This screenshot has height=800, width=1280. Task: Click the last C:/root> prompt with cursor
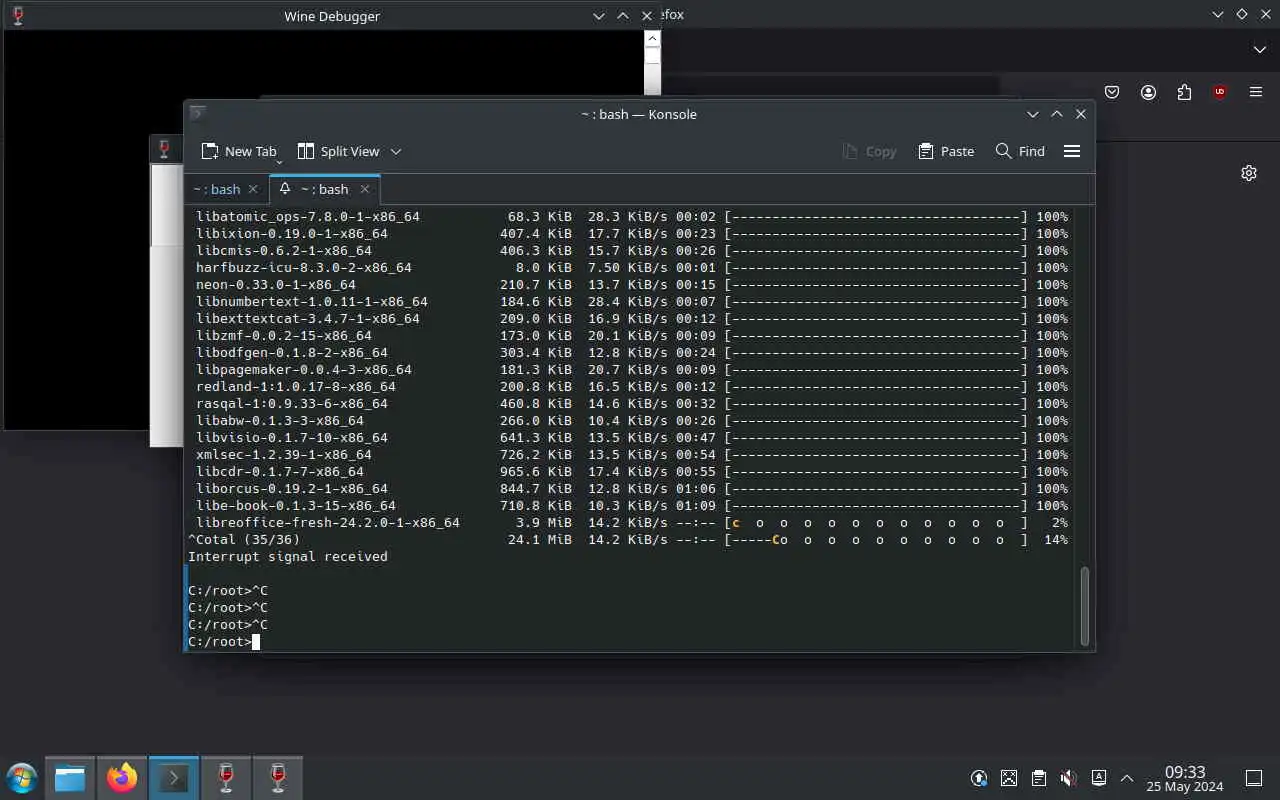pyautogui.click(x=224, y=642)
